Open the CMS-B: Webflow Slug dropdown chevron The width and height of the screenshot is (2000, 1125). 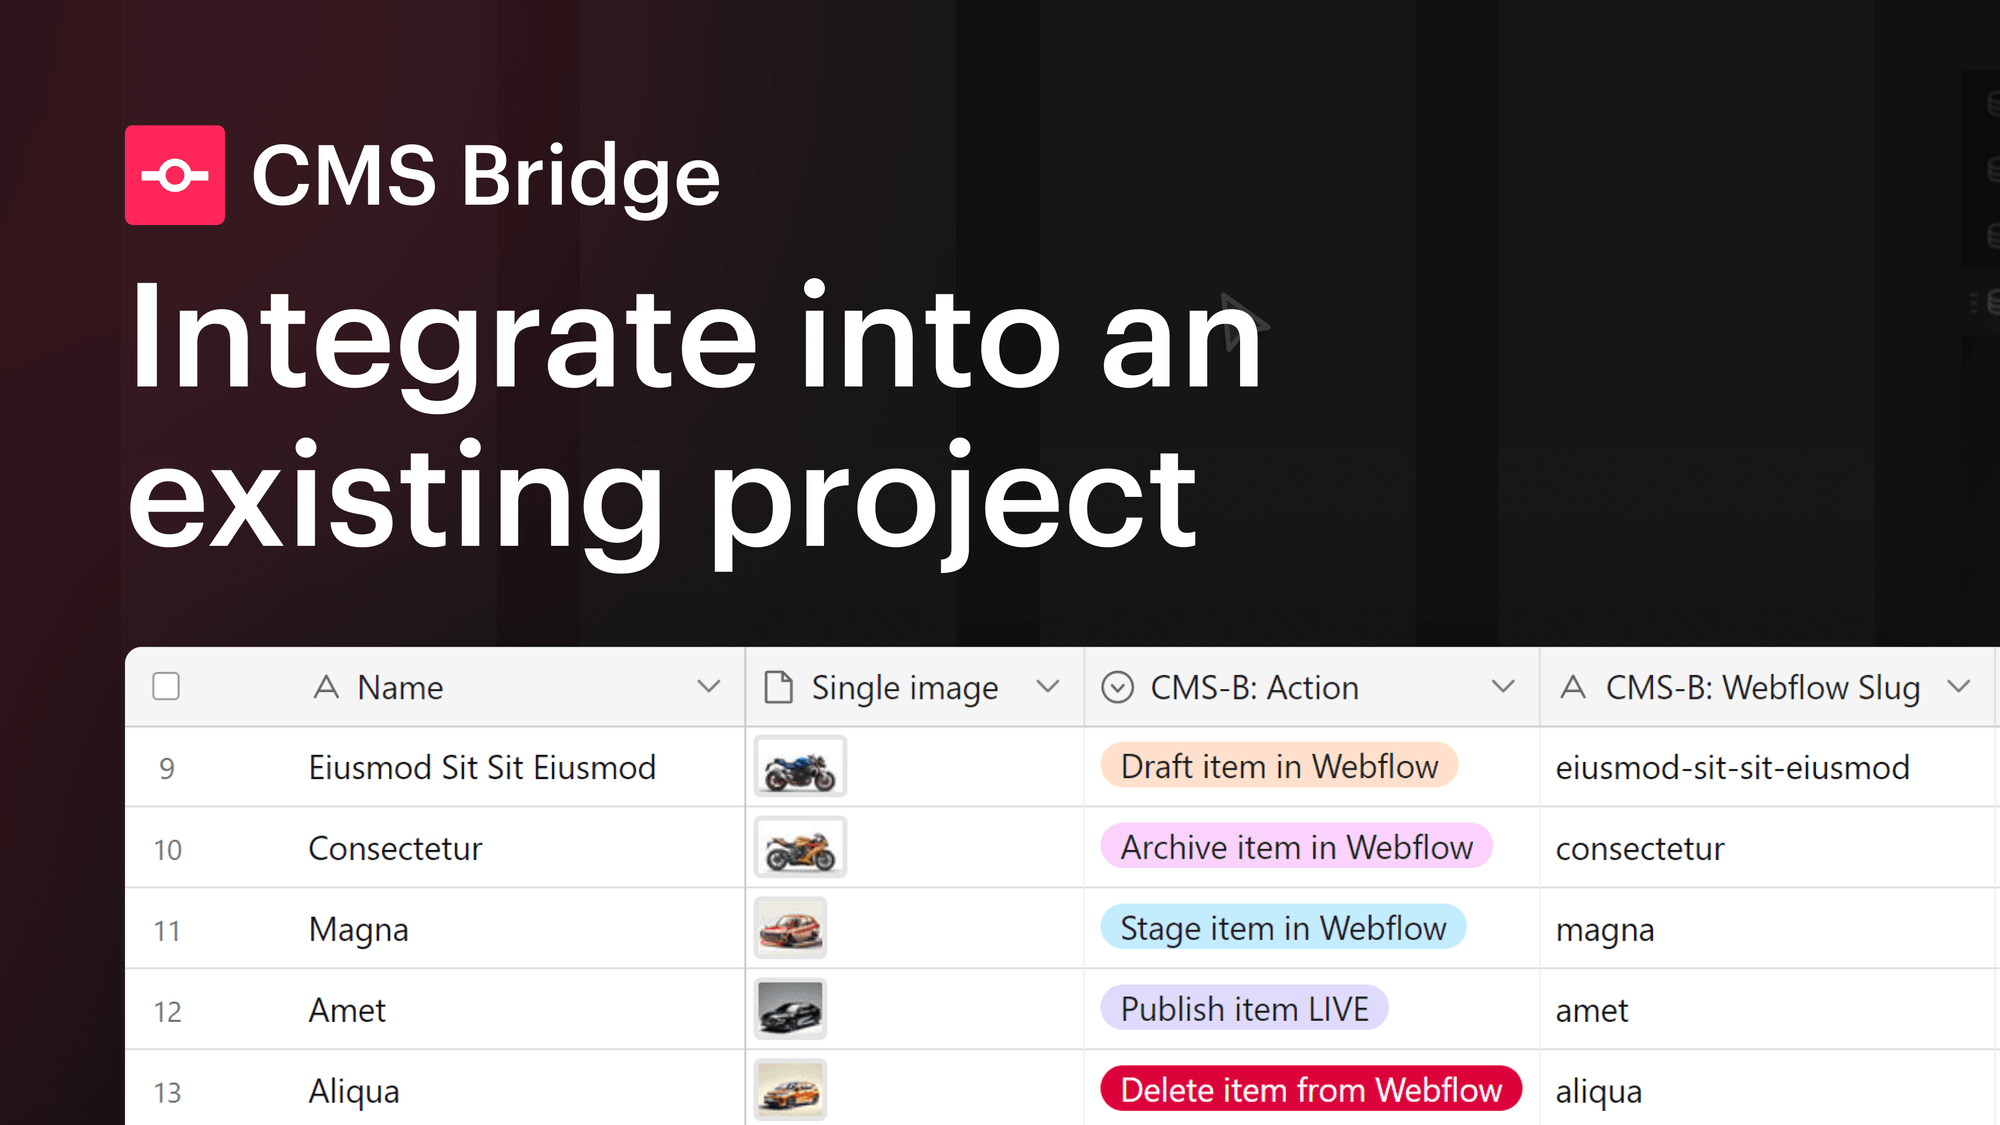[1958, 687]
